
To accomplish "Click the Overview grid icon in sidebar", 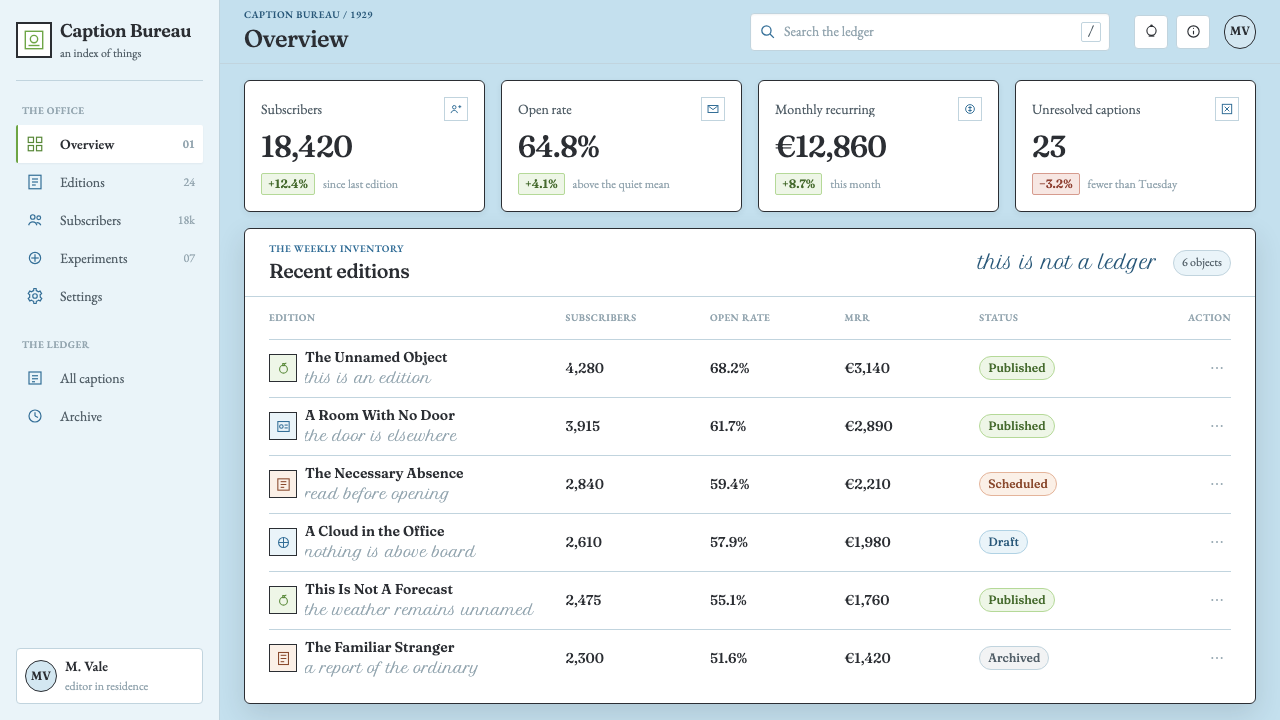I will tap(35, 144).
